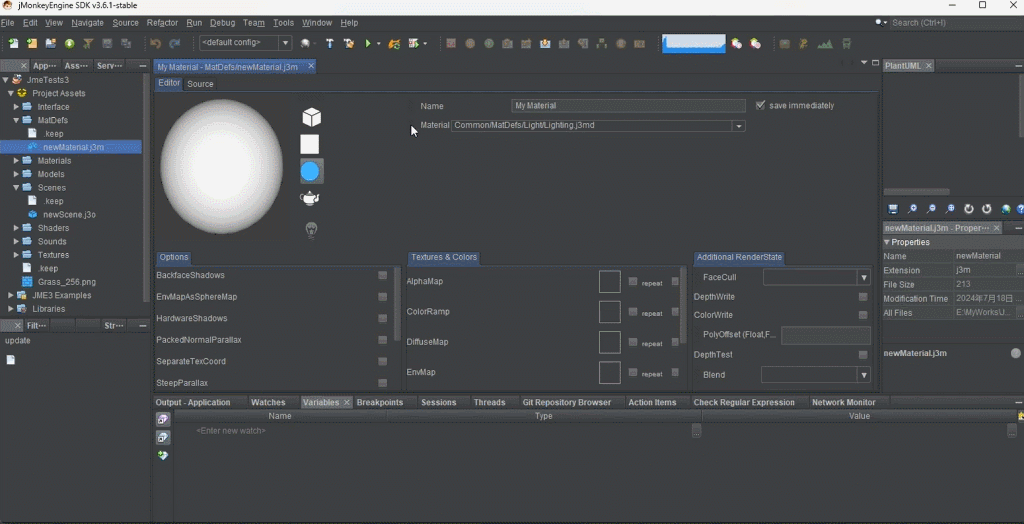Click the Undo toolbar icon
Viewport: 1024px width, 524px height.
click(155, 44)
